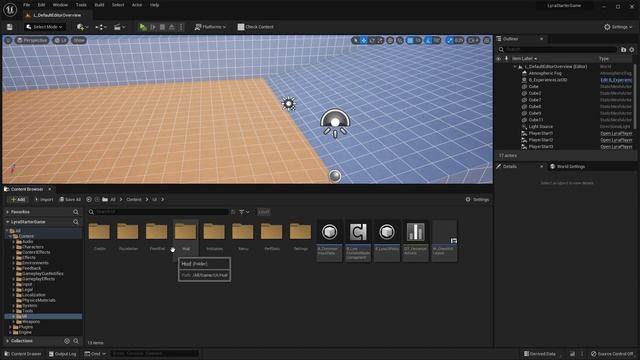Open the Blueprints dropdown icon in the toolbar
Screen dimensions: 640x360
(x=101, y=27)
